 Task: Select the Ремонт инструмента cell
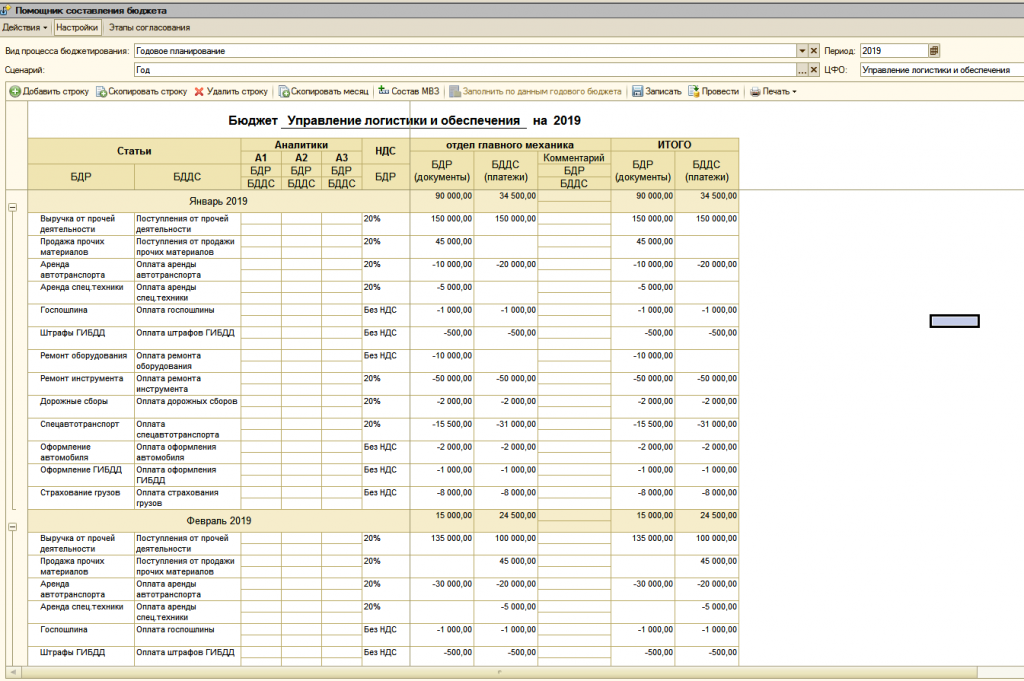pyautogui.click(x=81, y=383)
